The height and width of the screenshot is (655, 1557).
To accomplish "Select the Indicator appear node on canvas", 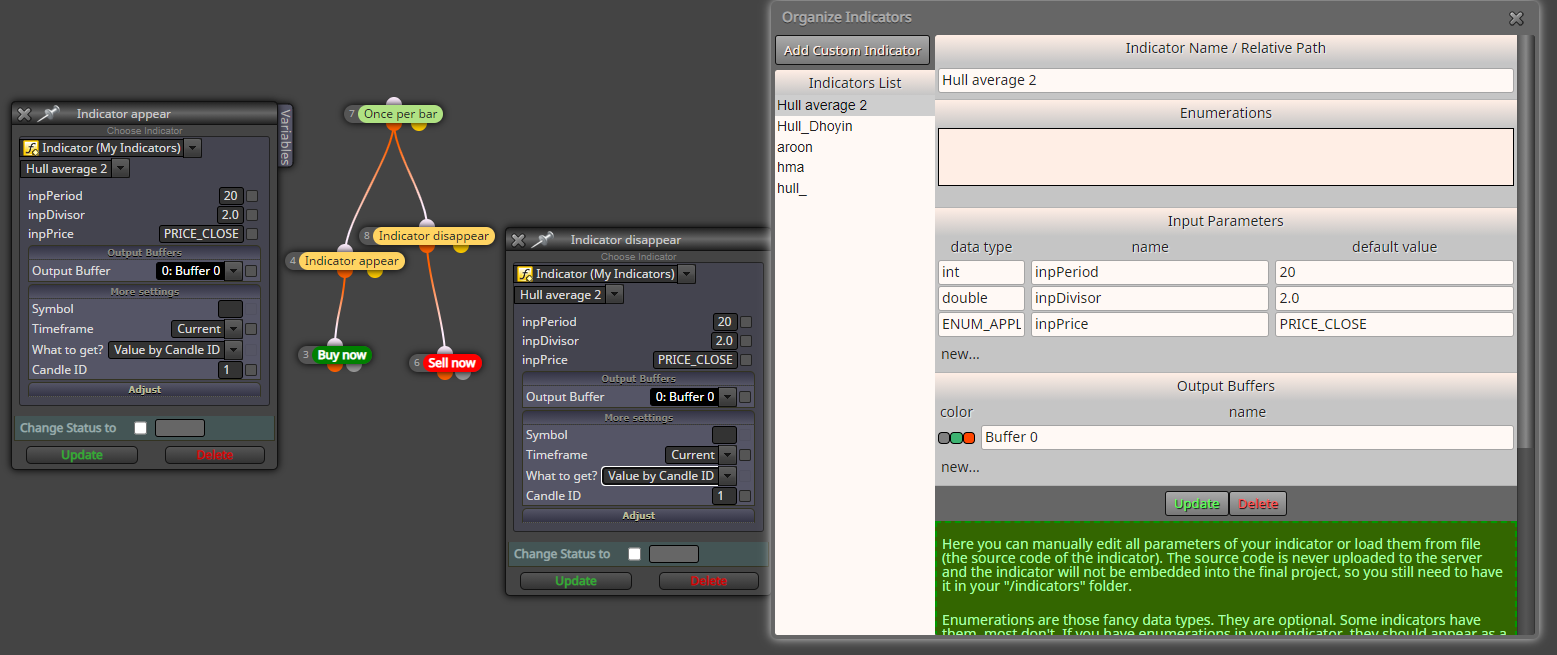I will pos(350,261).
